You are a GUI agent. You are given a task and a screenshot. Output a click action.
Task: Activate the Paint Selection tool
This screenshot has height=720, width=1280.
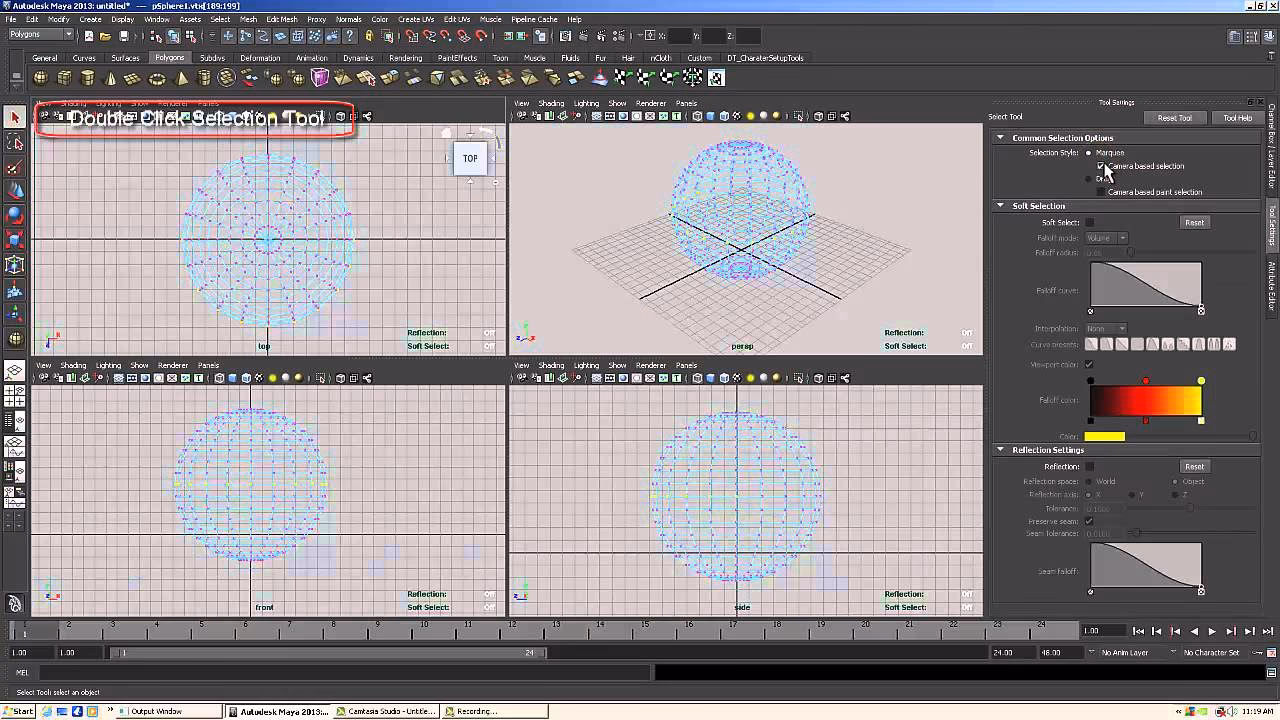pyautogui.click(x=14, y=167)
